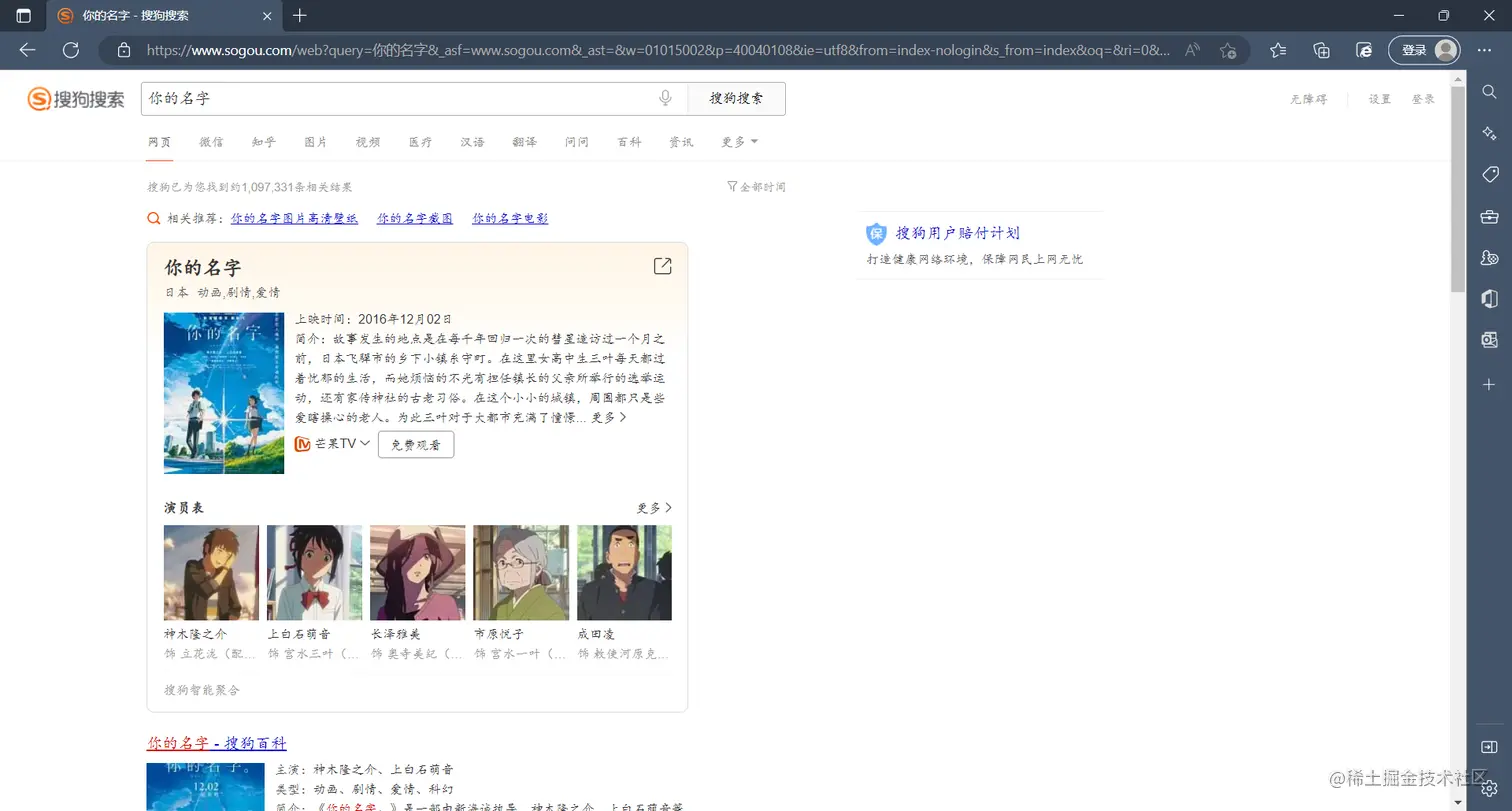The image size is (1512, 811).
Task: Add this page to favorites
Action: 1228,50
